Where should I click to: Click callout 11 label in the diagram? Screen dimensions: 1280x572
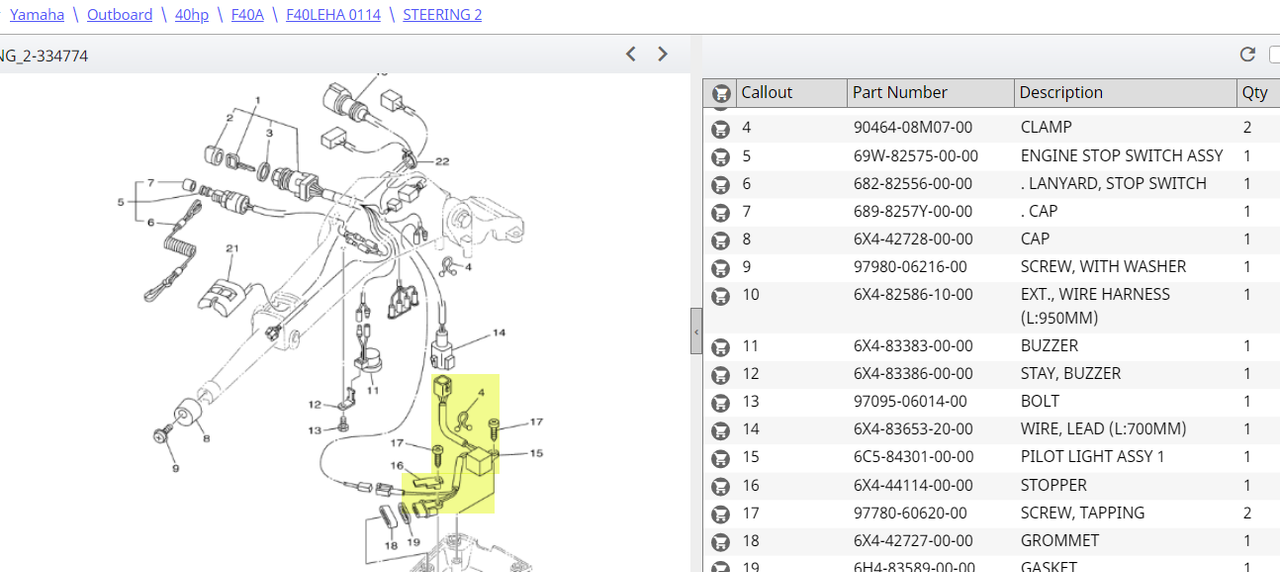pyautogui.click(x=372, y=391)
